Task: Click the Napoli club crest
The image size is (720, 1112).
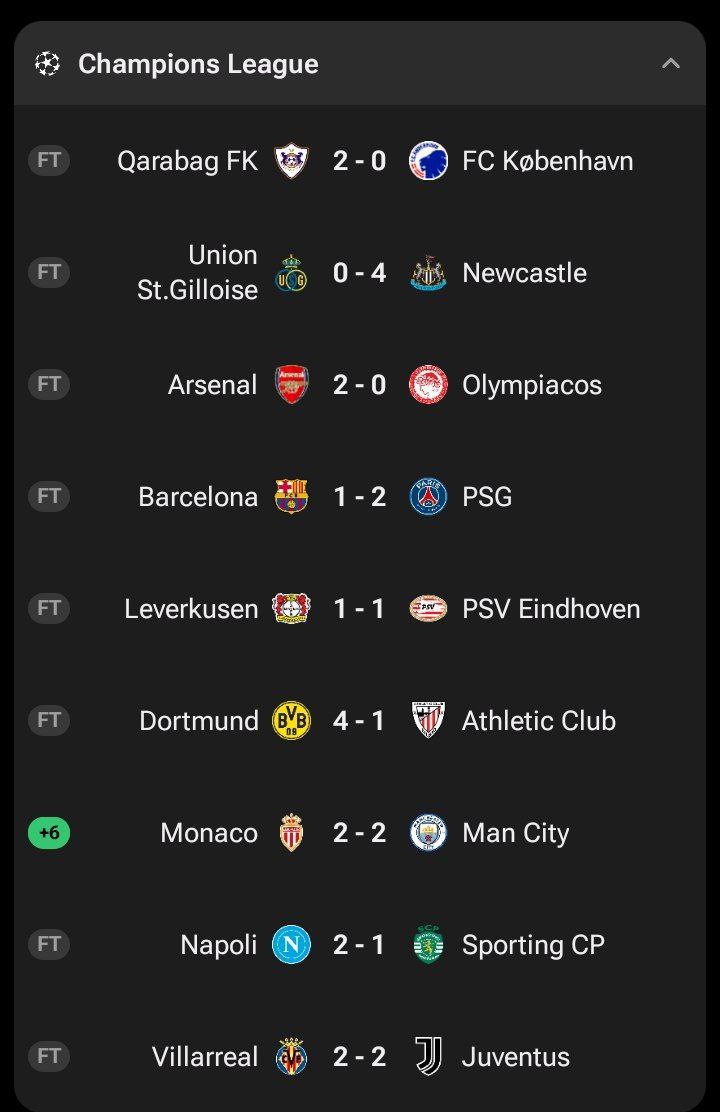Action: click(291, 945)
